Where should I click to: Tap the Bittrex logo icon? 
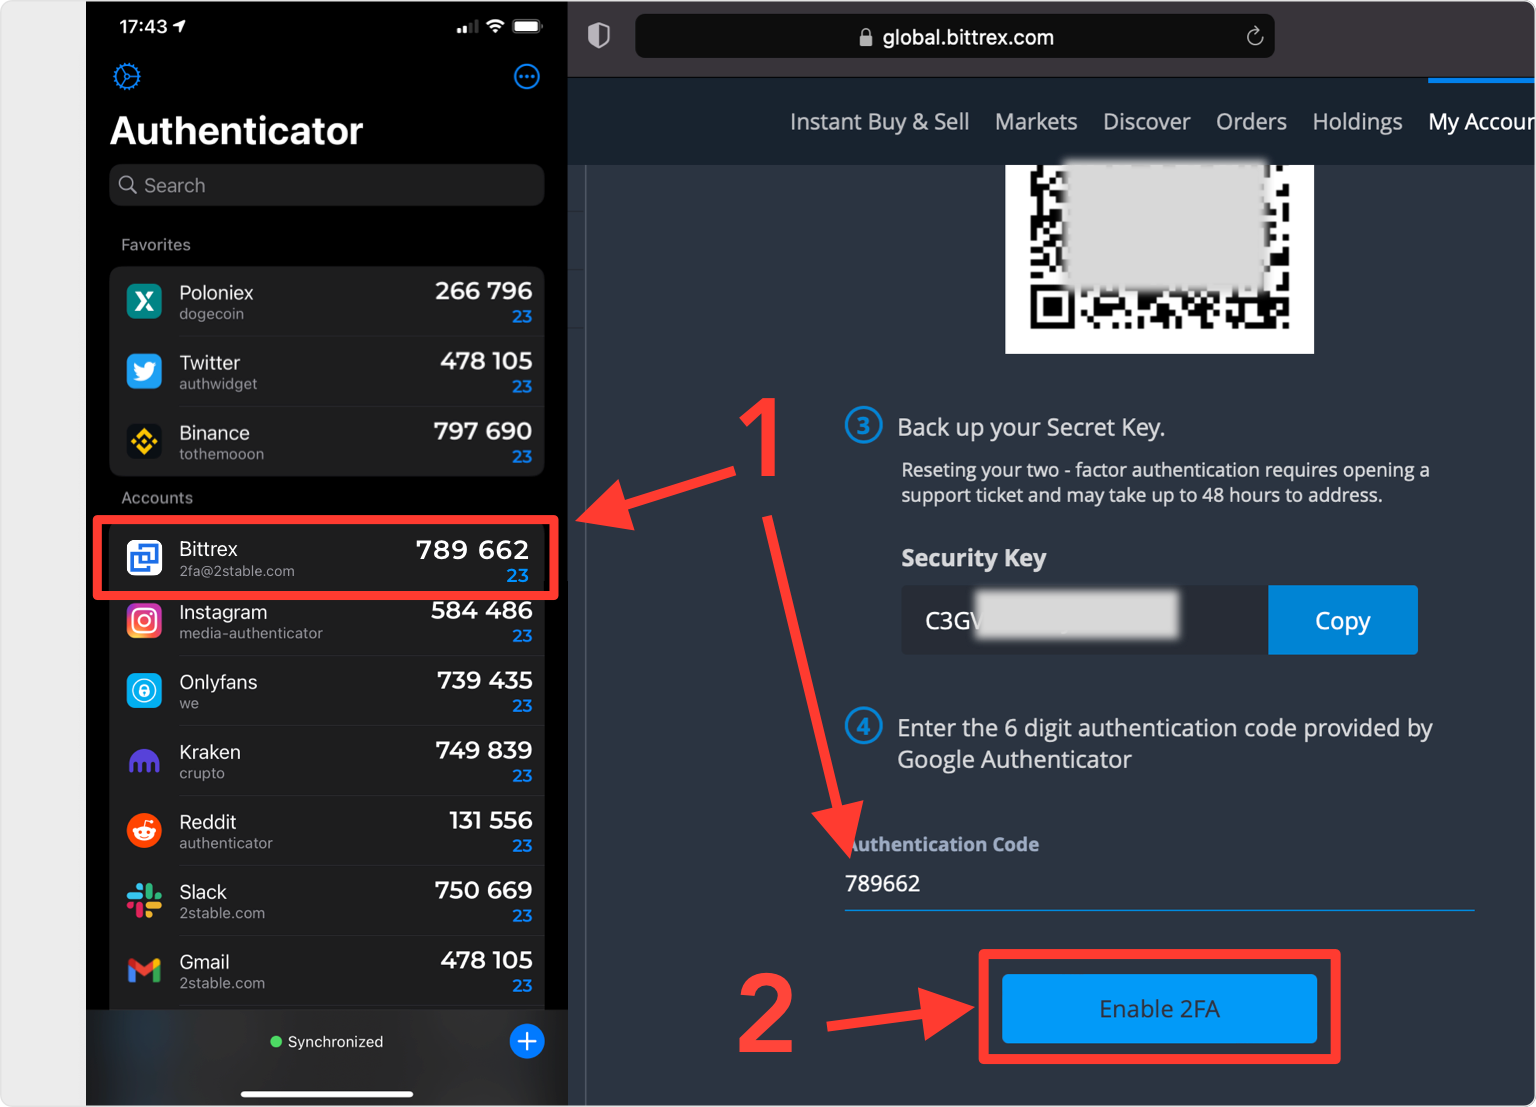pyautogui.click(x=144, y=558)
